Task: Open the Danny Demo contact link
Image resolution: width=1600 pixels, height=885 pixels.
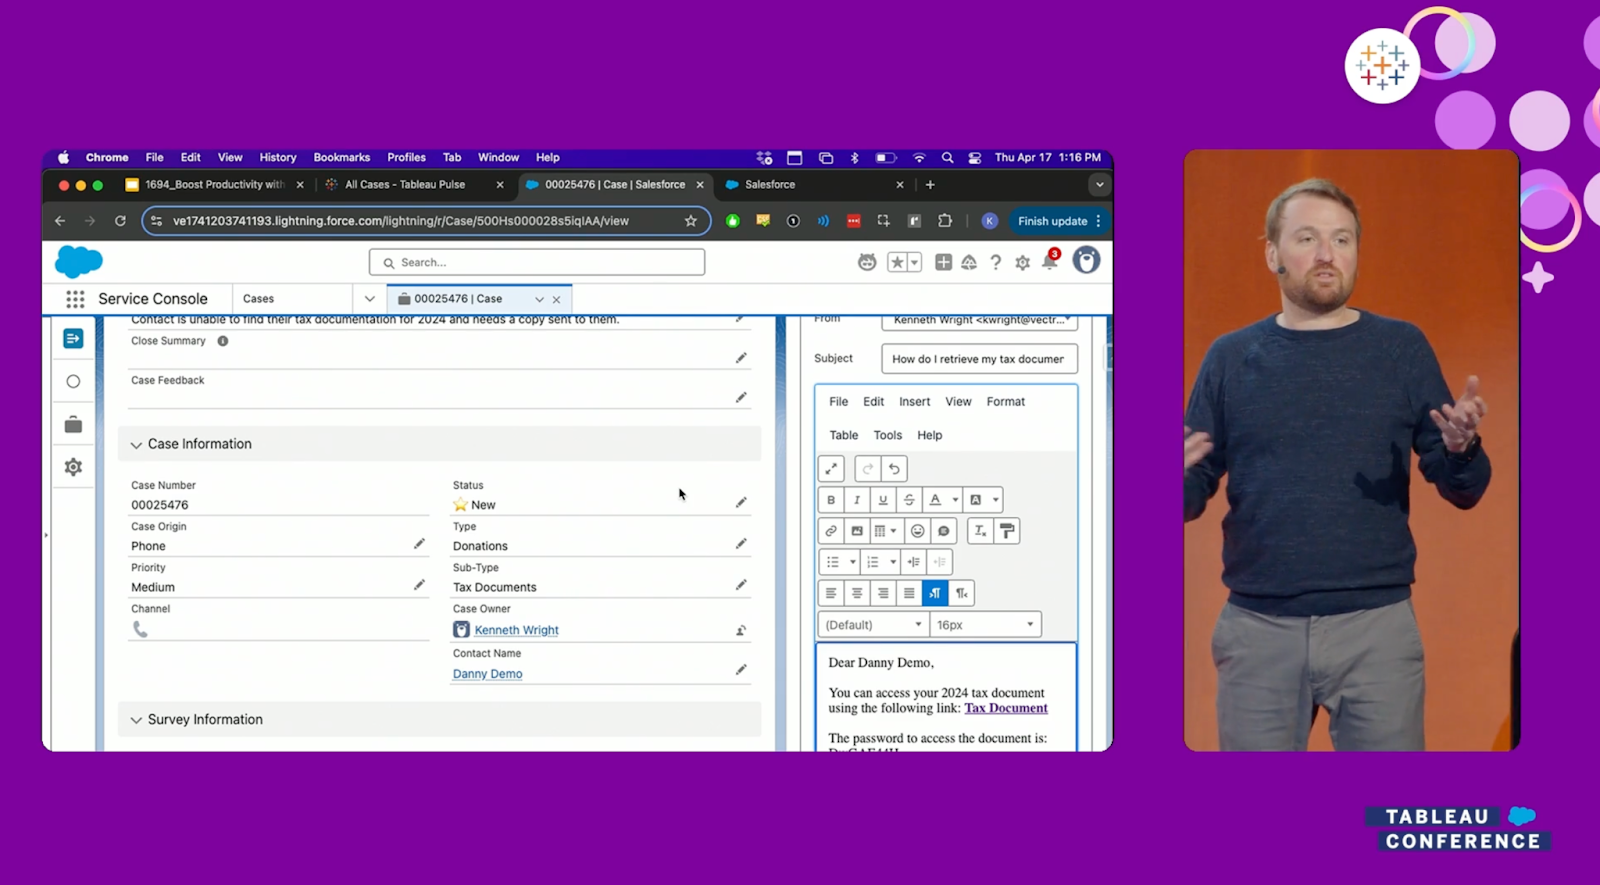Action: point(487,674)
